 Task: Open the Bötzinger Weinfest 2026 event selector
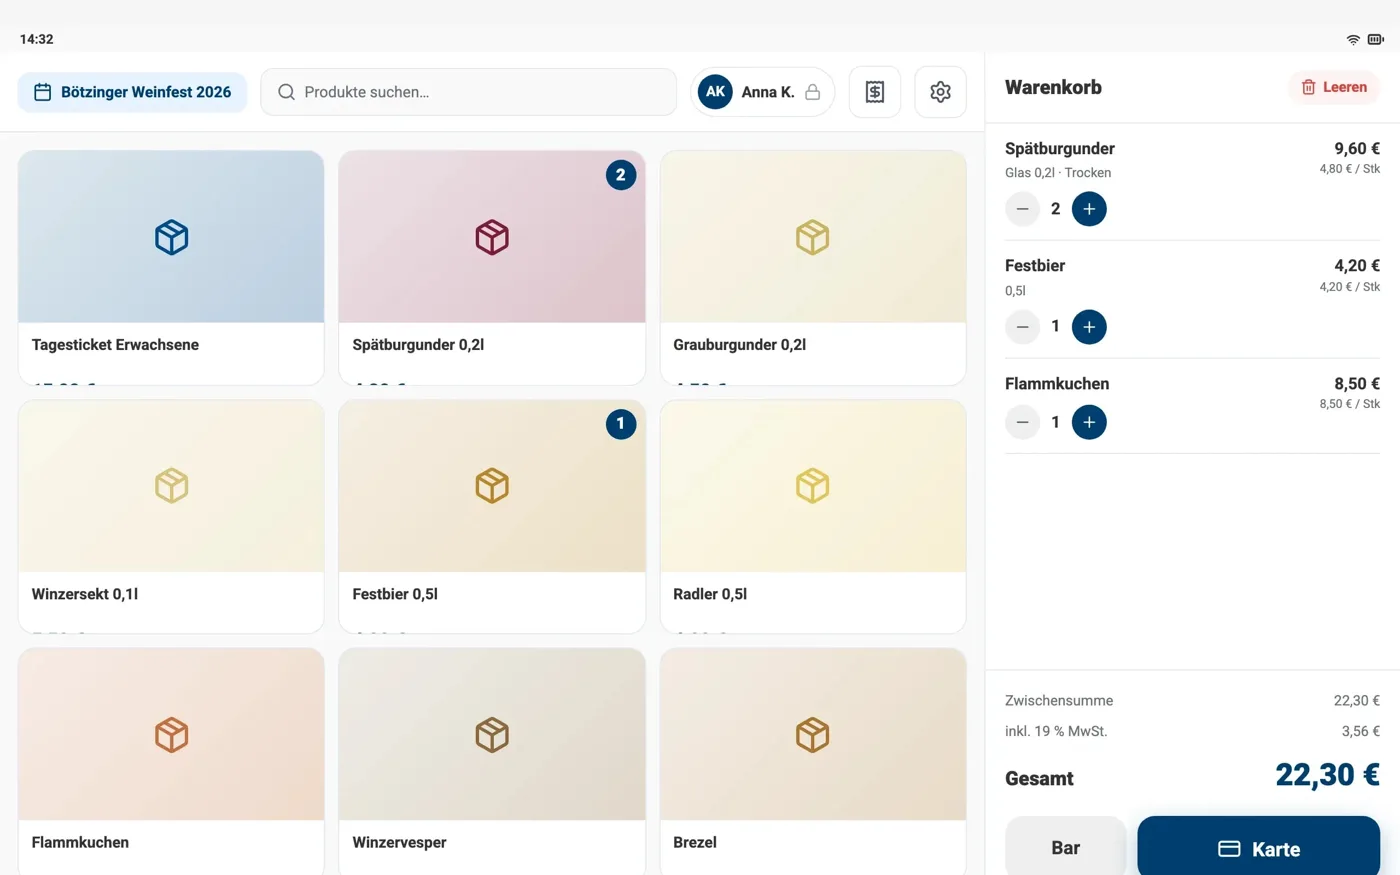133,92
